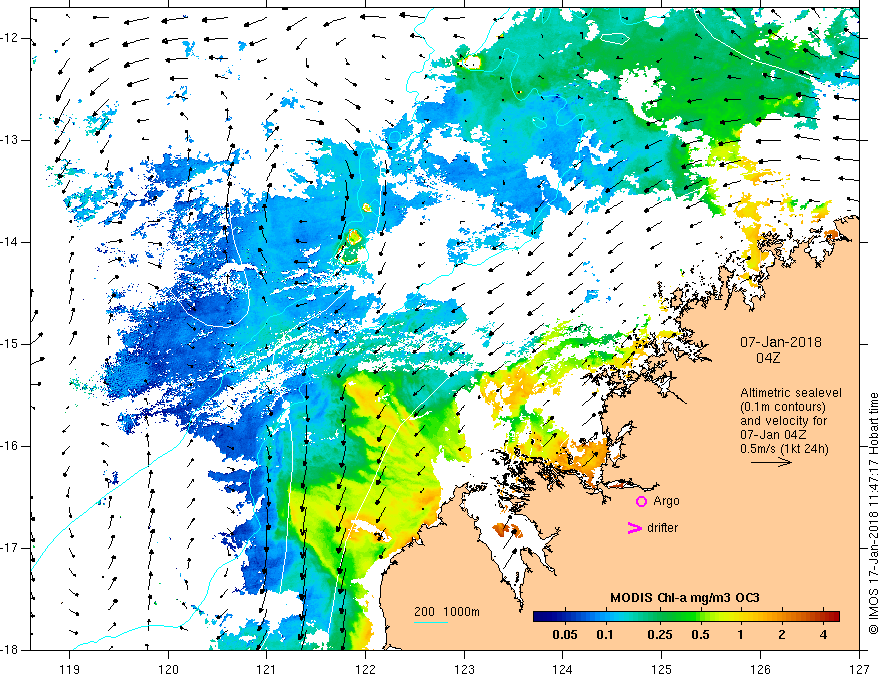This screenshot has width=880, height=680.
Task: Click the 'drifter' legend label
Action: click(662, 528)
